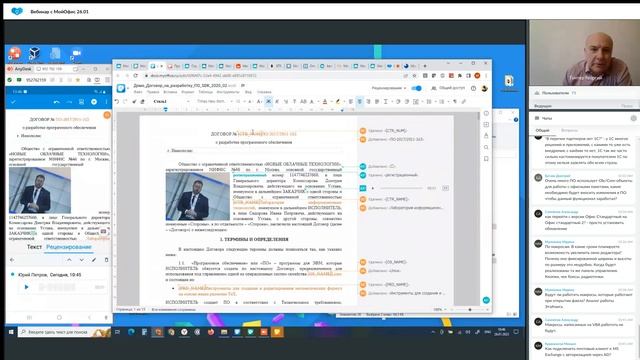Open the Рецензирование mode dropdown

tap(389, 88)
